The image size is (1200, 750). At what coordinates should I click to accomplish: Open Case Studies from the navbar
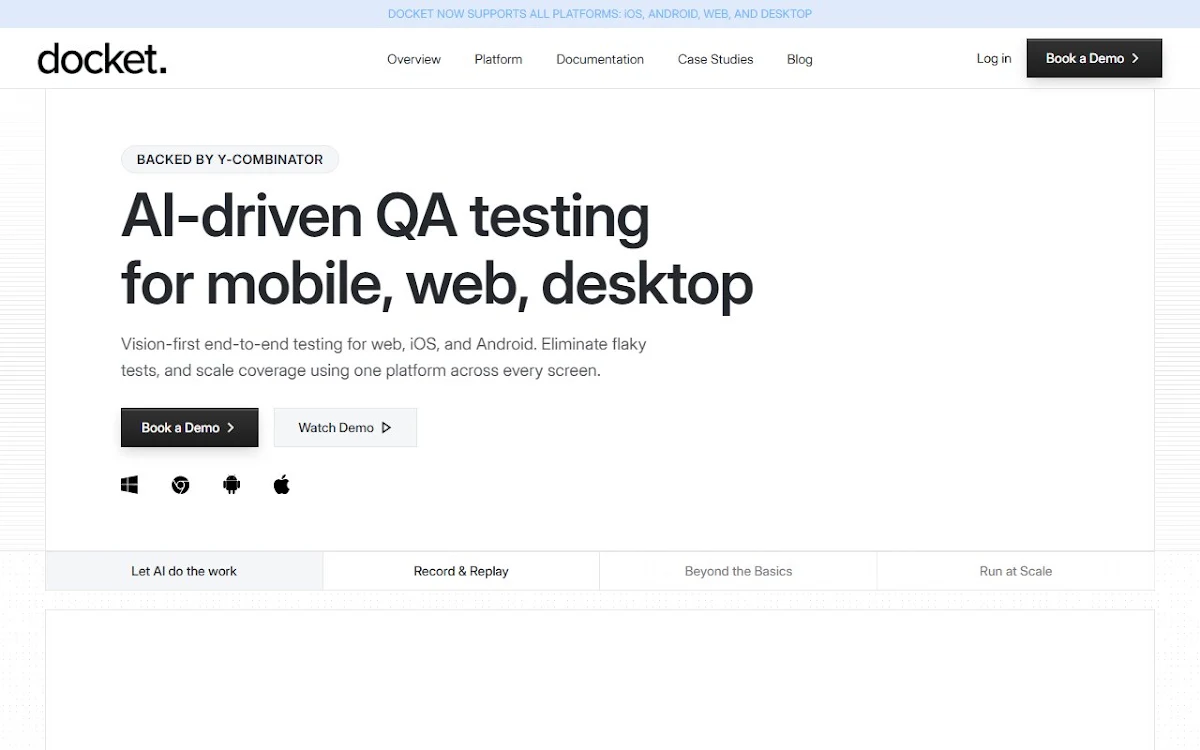click(x=715, y=59)
